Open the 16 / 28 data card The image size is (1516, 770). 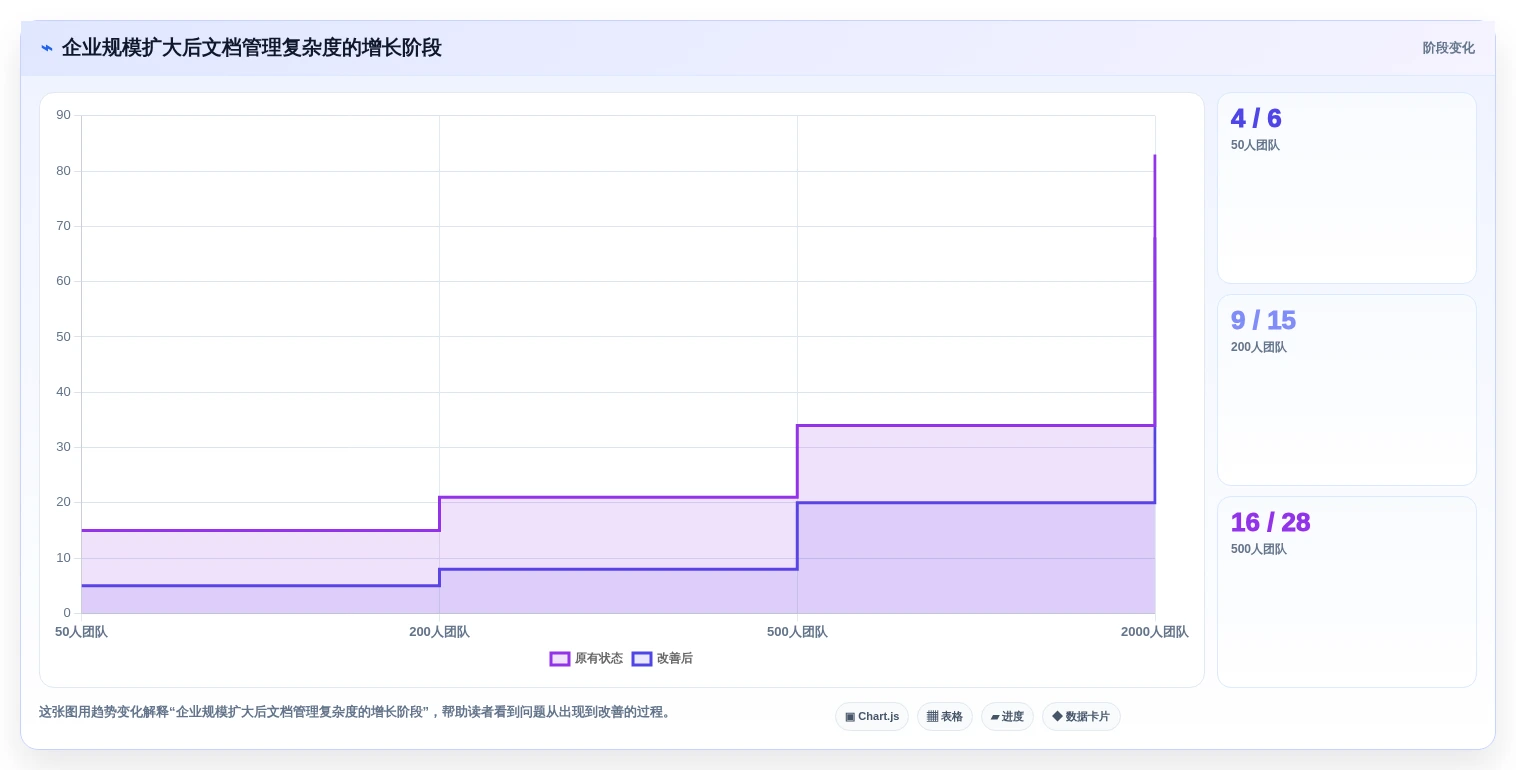(1346, 592)
